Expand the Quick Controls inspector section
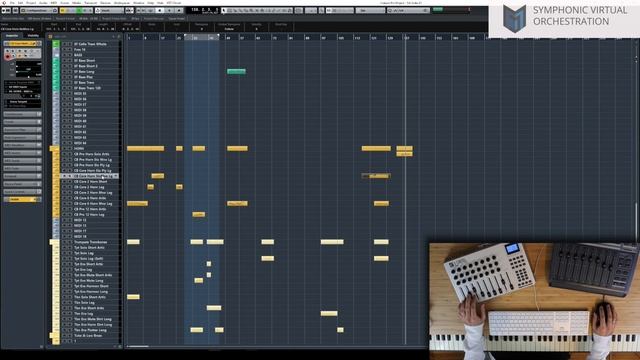This screenshot has height=360, width=640. [22, 192]
